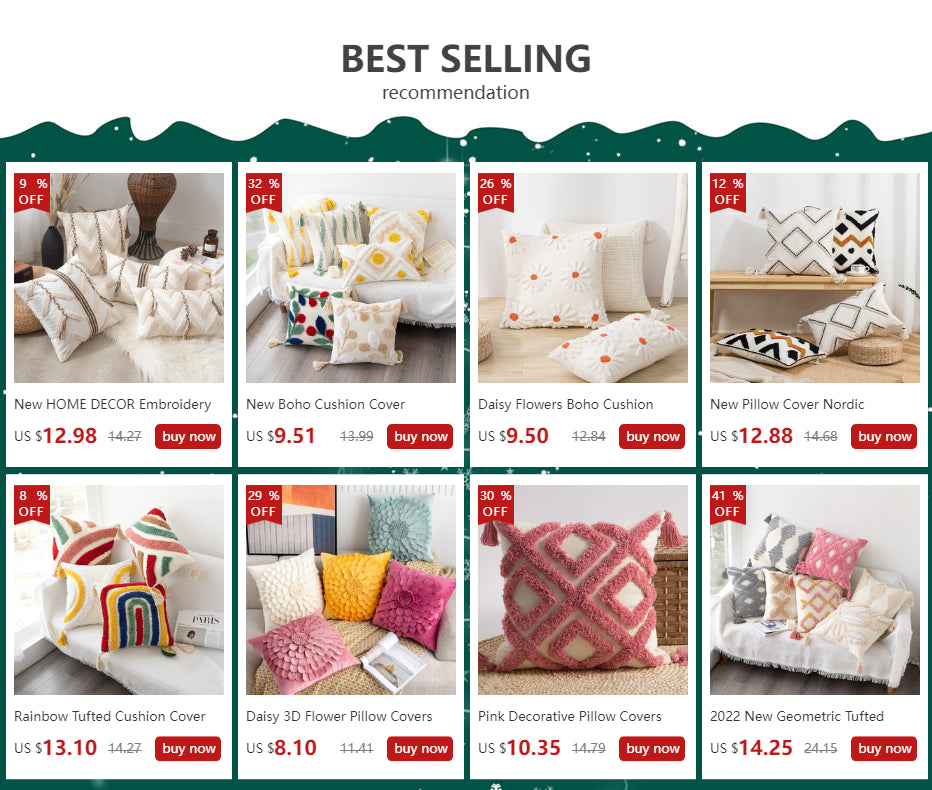Open the 2022 New Geometric Tufted title
Viewport: 932px width, 790px height.
point(796,716)
